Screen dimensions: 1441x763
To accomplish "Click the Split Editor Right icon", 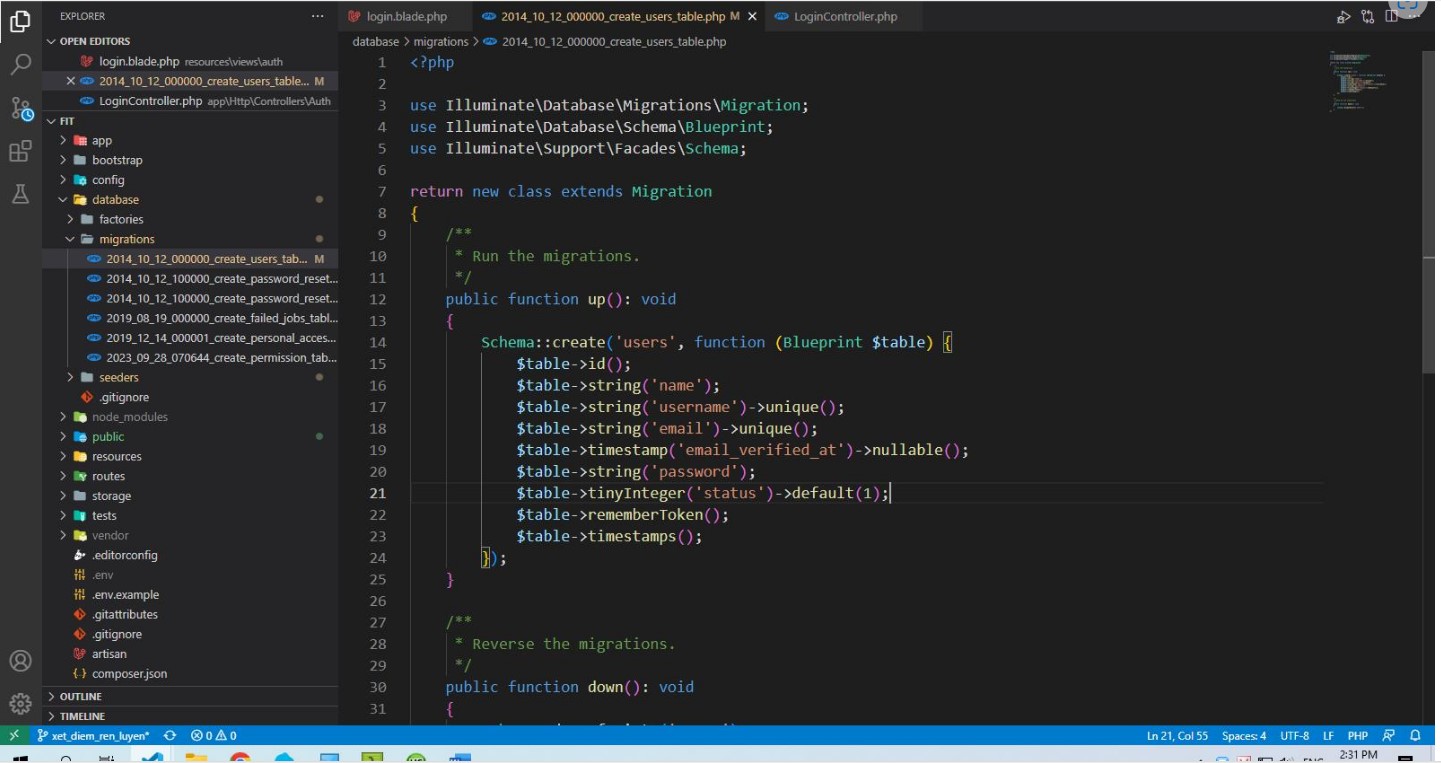I will 1393,17.
